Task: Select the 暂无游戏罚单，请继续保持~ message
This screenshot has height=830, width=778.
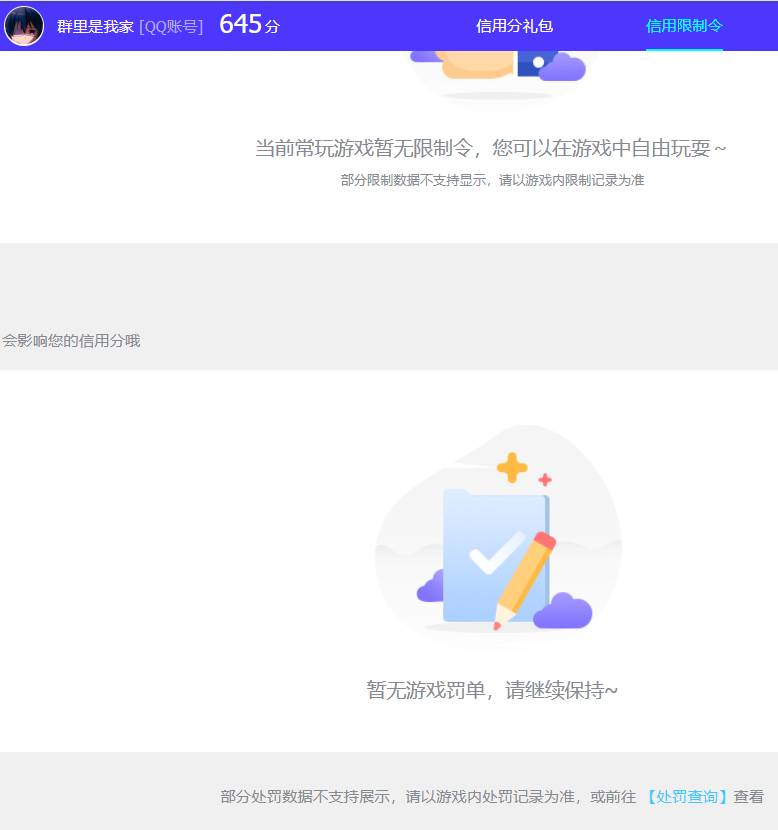Action: point(492,690)
